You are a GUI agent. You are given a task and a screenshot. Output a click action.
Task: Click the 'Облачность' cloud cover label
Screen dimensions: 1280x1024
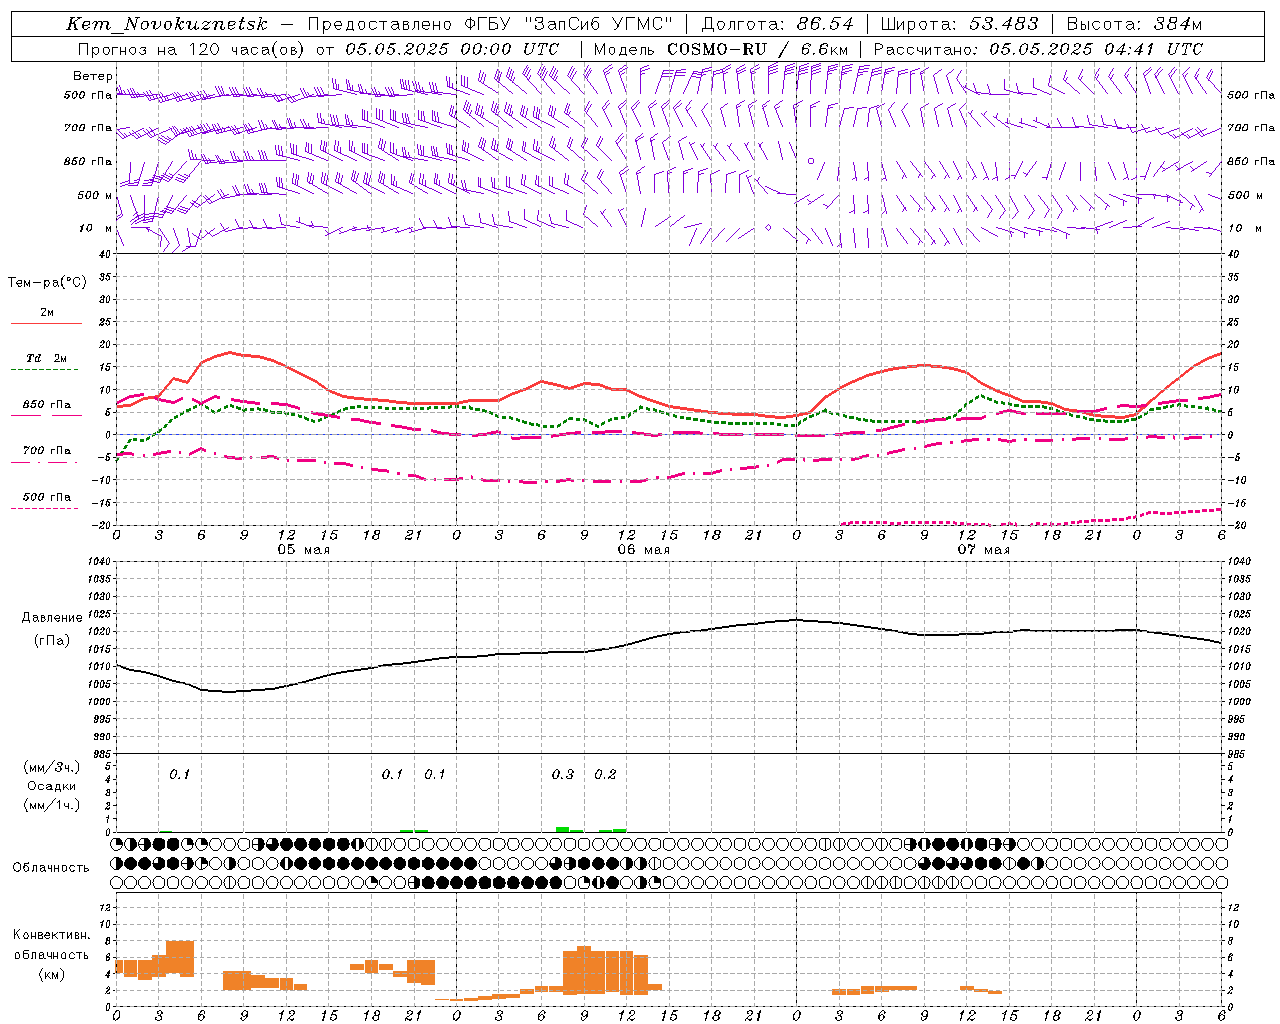point(51,867)
